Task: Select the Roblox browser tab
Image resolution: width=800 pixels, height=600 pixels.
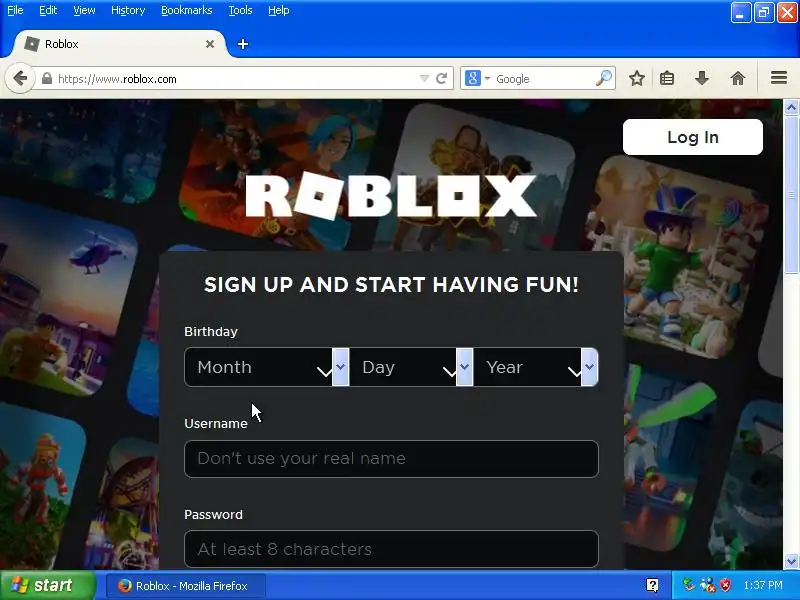Action: point(118,44)
